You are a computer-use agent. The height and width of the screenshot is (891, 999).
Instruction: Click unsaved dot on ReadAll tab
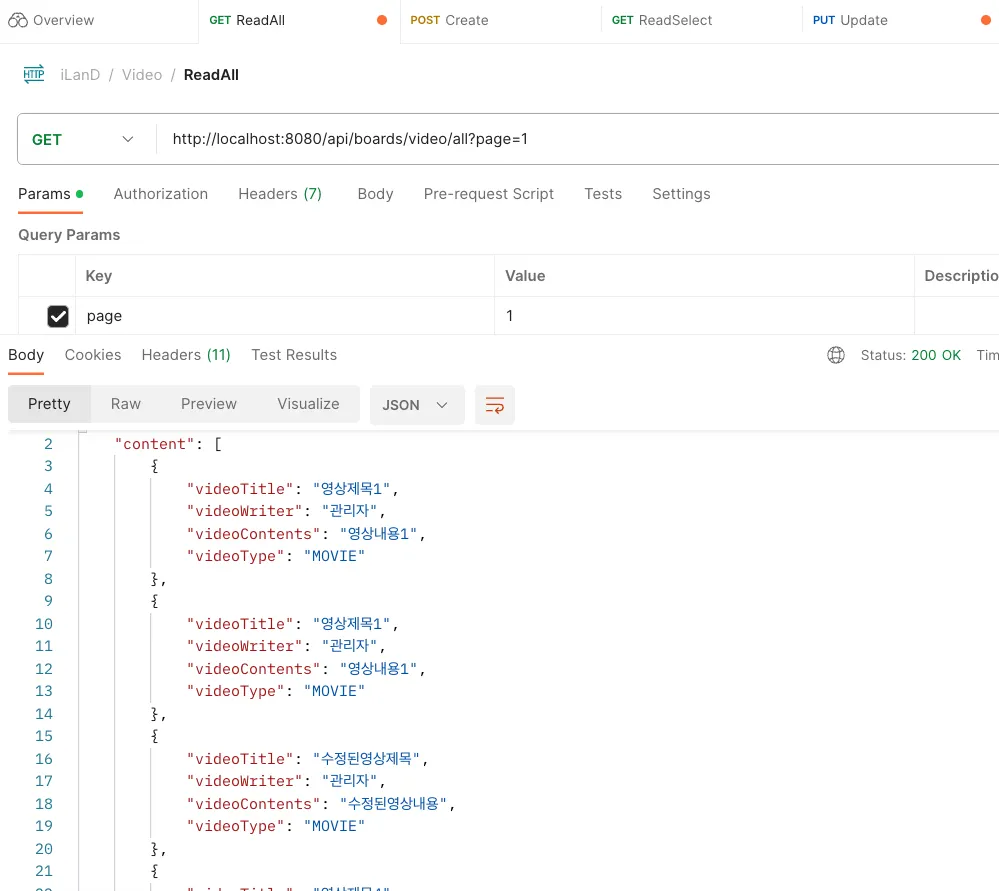(382, 20)
